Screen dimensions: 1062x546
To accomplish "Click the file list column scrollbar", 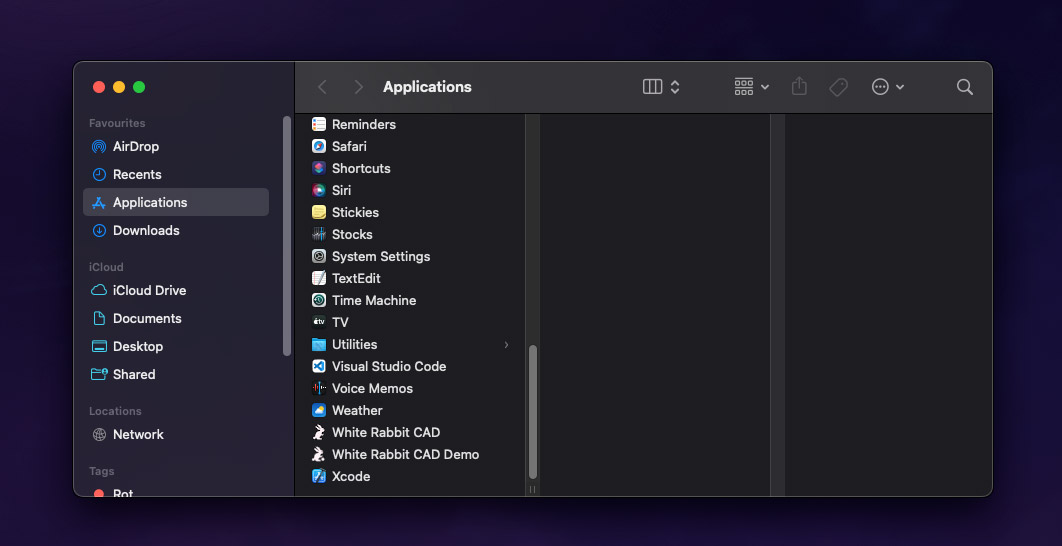I will click(532, 412).
